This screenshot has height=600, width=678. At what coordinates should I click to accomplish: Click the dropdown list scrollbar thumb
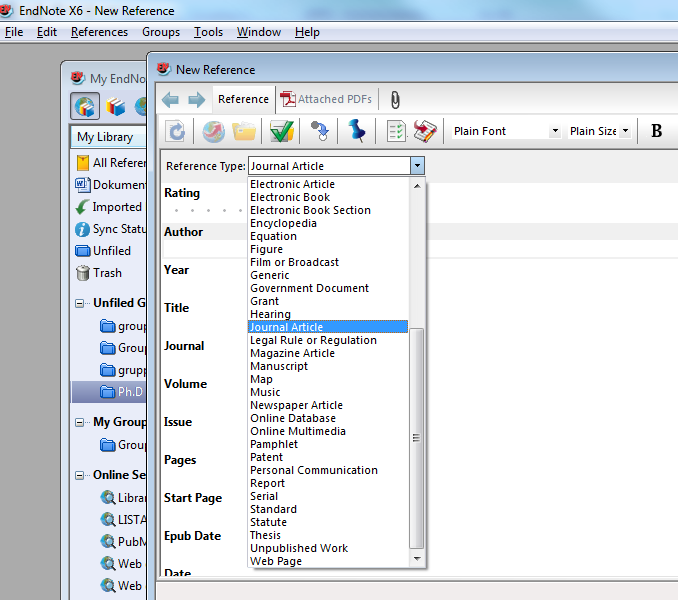tap(416, 438)
